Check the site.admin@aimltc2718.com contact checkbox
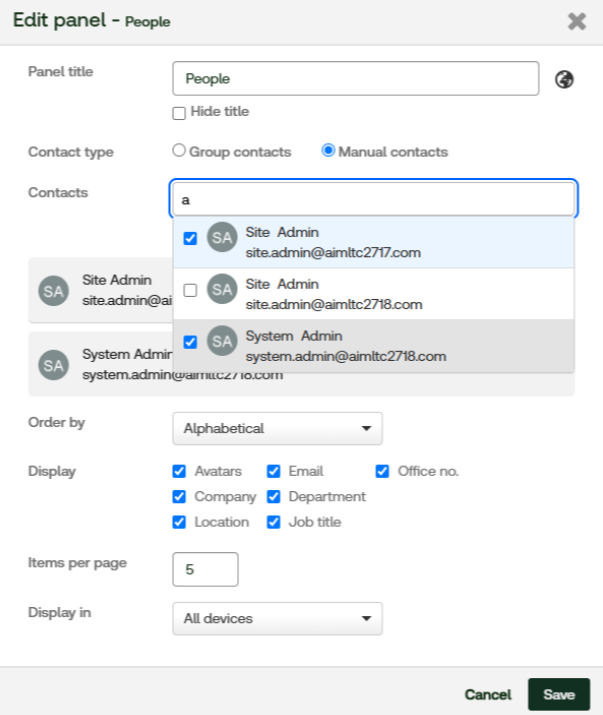 190,291
